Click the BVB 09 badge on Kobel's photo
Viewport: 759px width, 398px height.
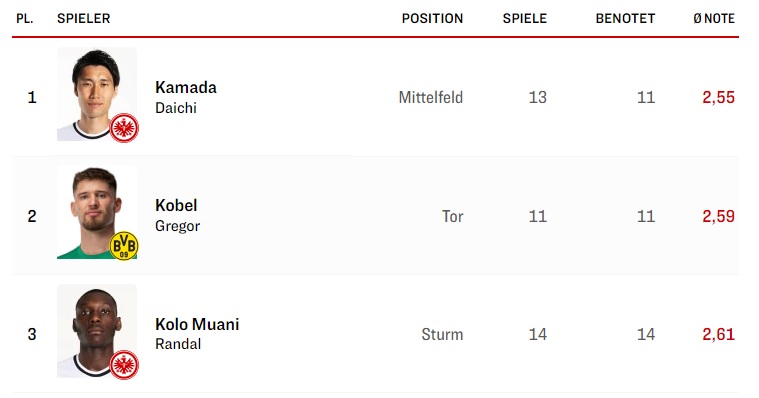tap(124, 246)
